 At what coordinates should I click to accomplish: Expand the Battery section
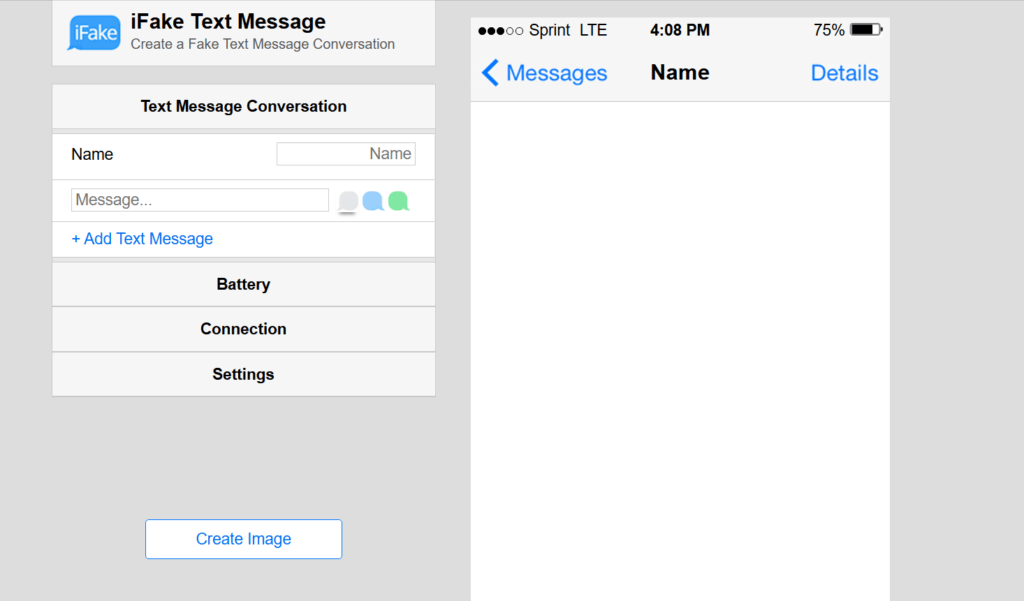[x=244, y=284]
